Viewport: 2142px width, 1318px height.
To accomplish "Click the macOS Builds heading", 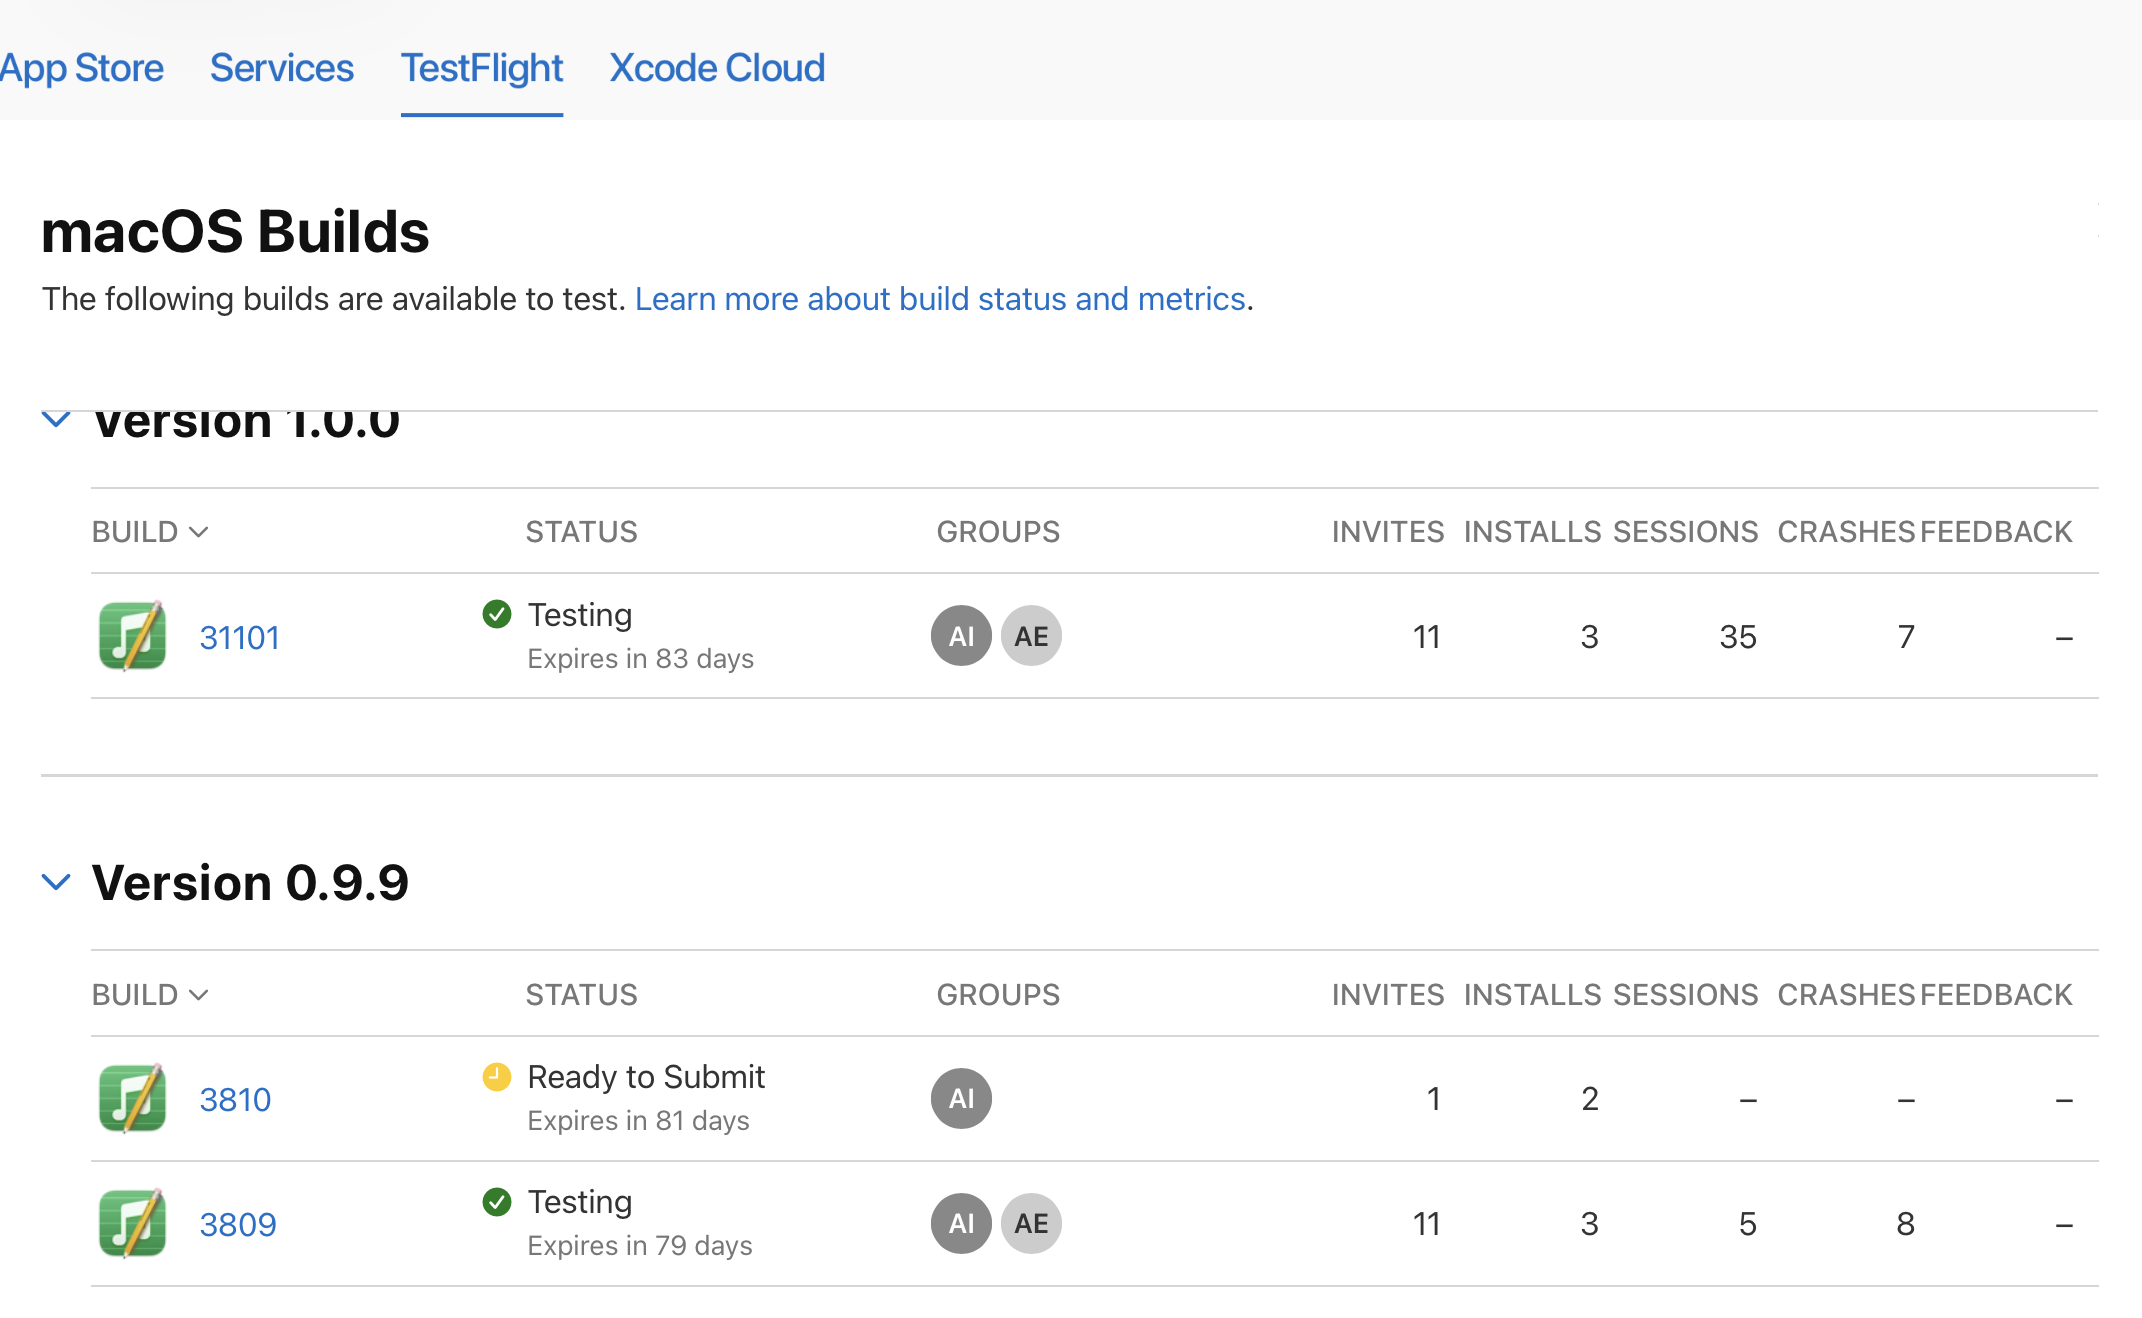I will click(235, 232).
